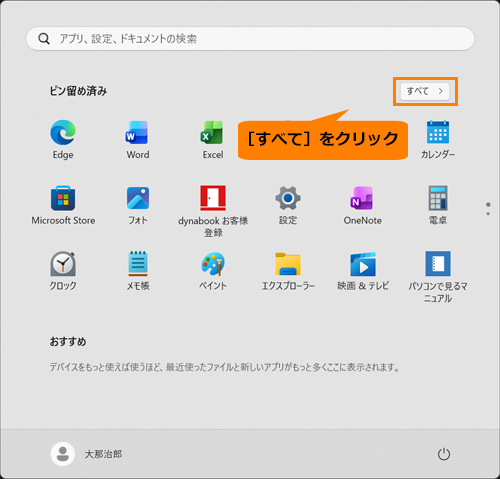Open the Edge browser app
This screenshot has width=500, height=479.
(x=63, y=139)
